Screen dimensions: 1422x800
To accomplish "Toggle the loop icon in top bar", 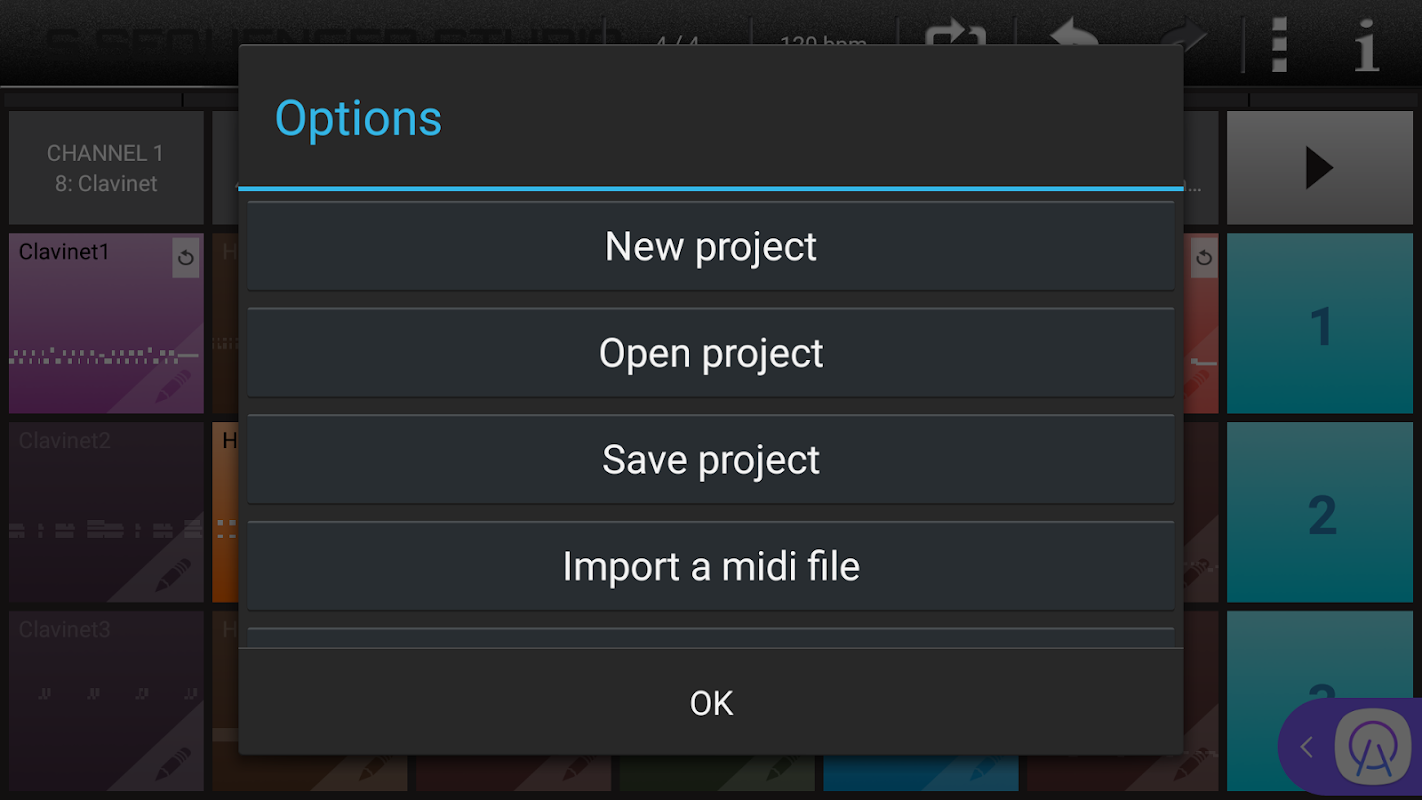I will [955, 38].
